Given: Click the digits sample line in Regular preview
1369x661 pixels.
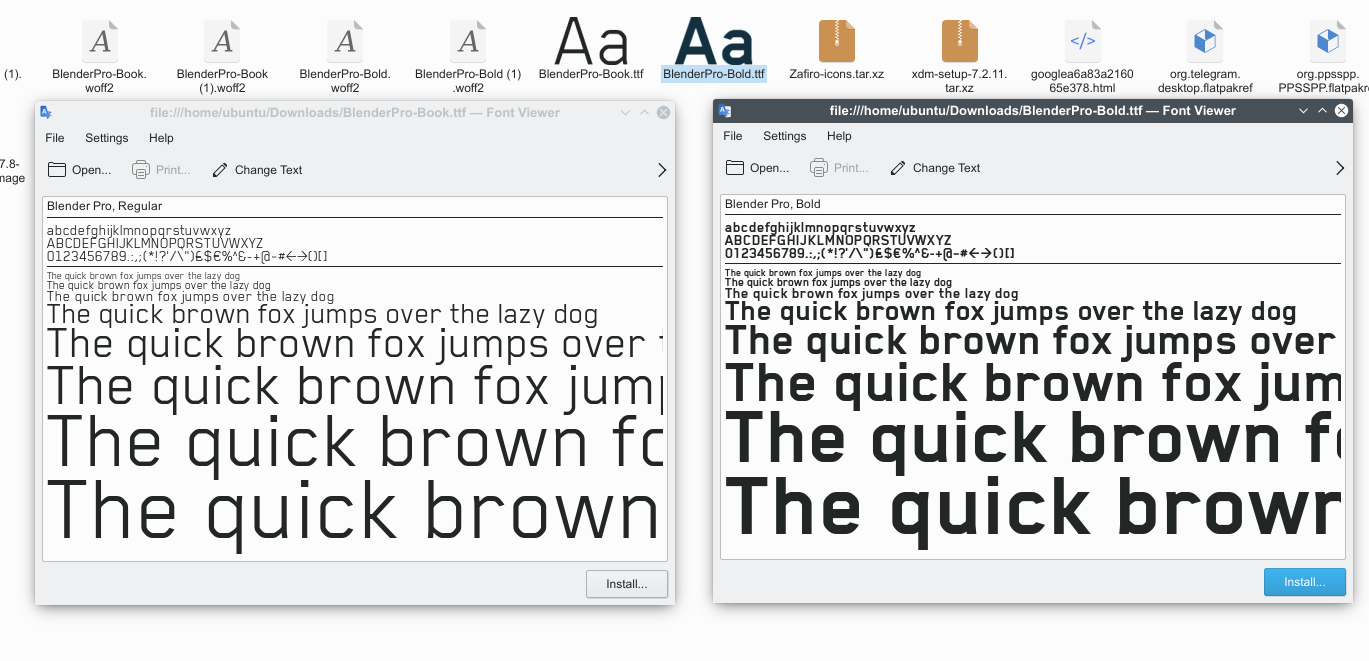Looking at the screenshot, I should [x=187, y=256].
